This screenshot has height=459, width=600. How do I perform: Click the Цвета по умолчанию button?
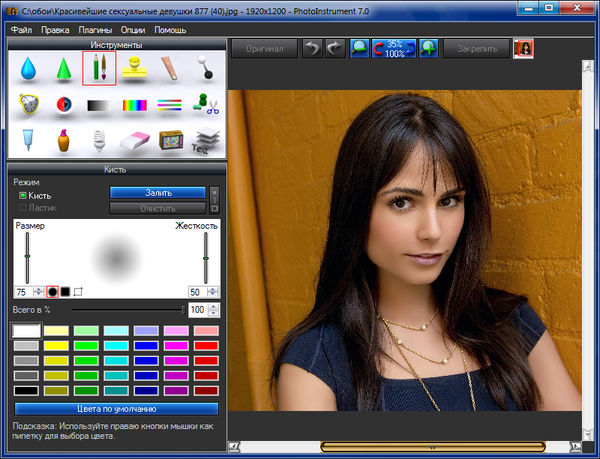[x=116, y=409]
